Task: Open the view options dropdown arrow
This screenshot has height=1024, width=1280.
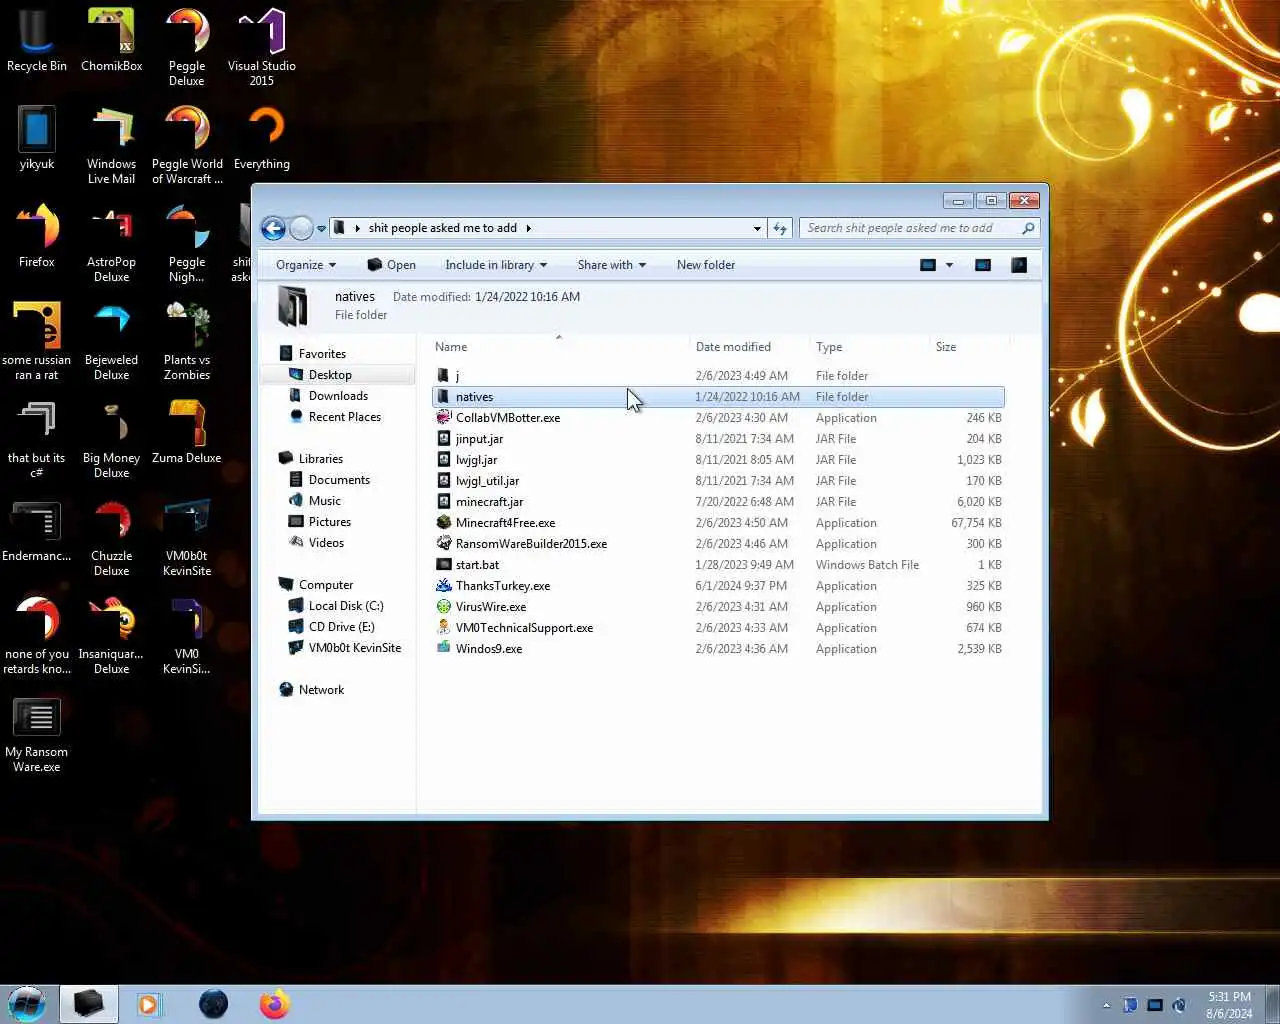Action: (x=949, y=265)
